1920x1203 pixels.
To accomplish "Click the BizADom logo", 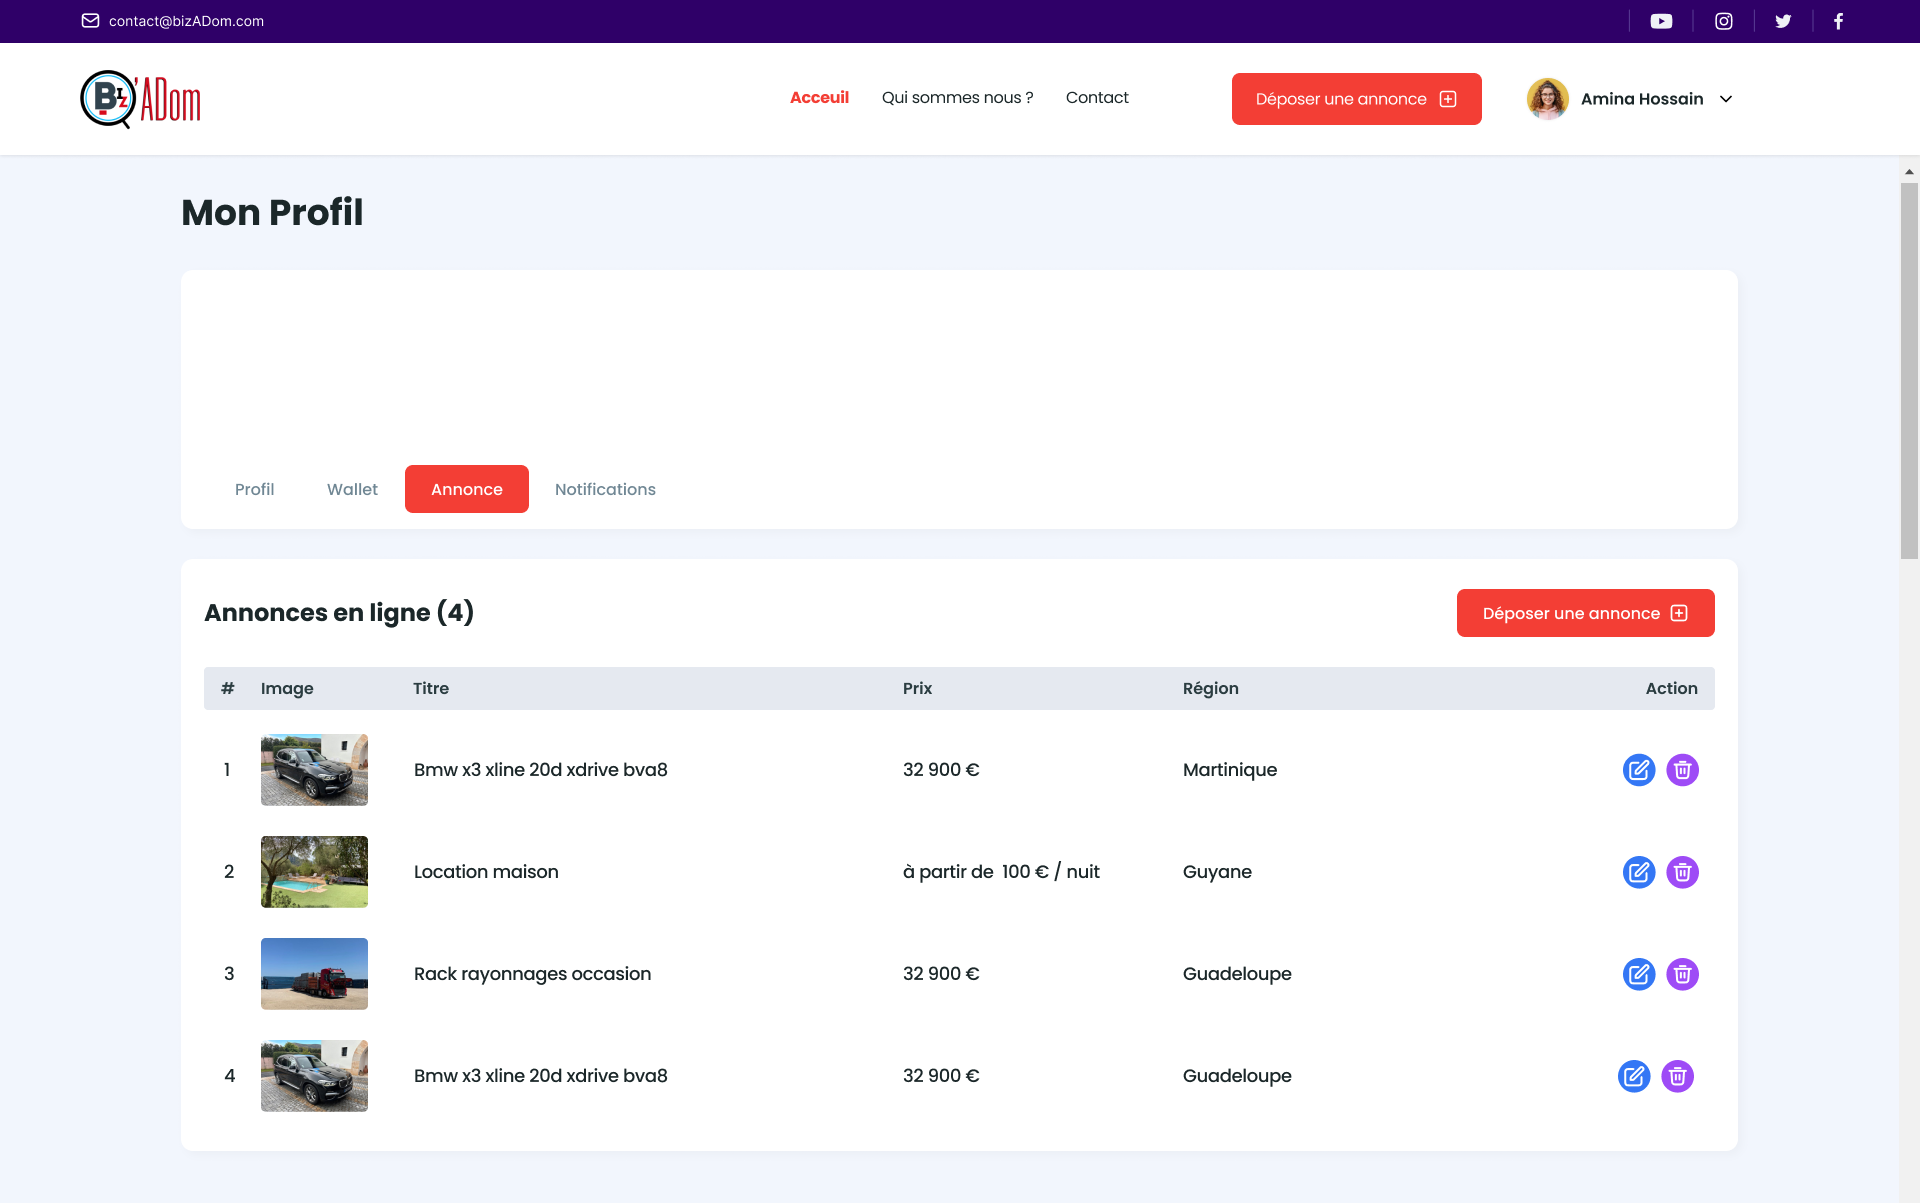I will (140, 99).
